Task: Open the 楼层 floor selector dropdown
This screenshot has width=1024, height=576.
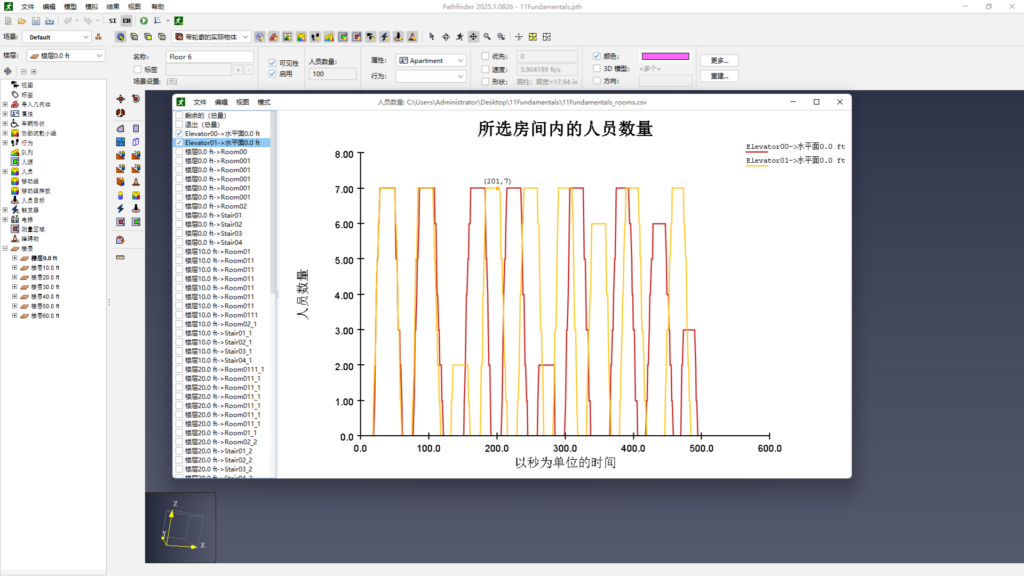Action: tap(65, 56)
